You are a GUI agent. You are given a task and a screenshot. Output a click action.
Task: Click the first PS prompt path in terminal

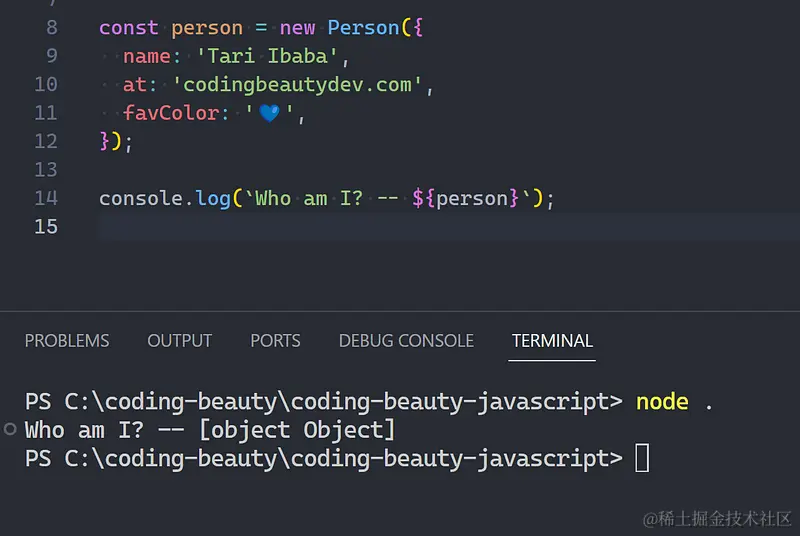pos(323,402)
